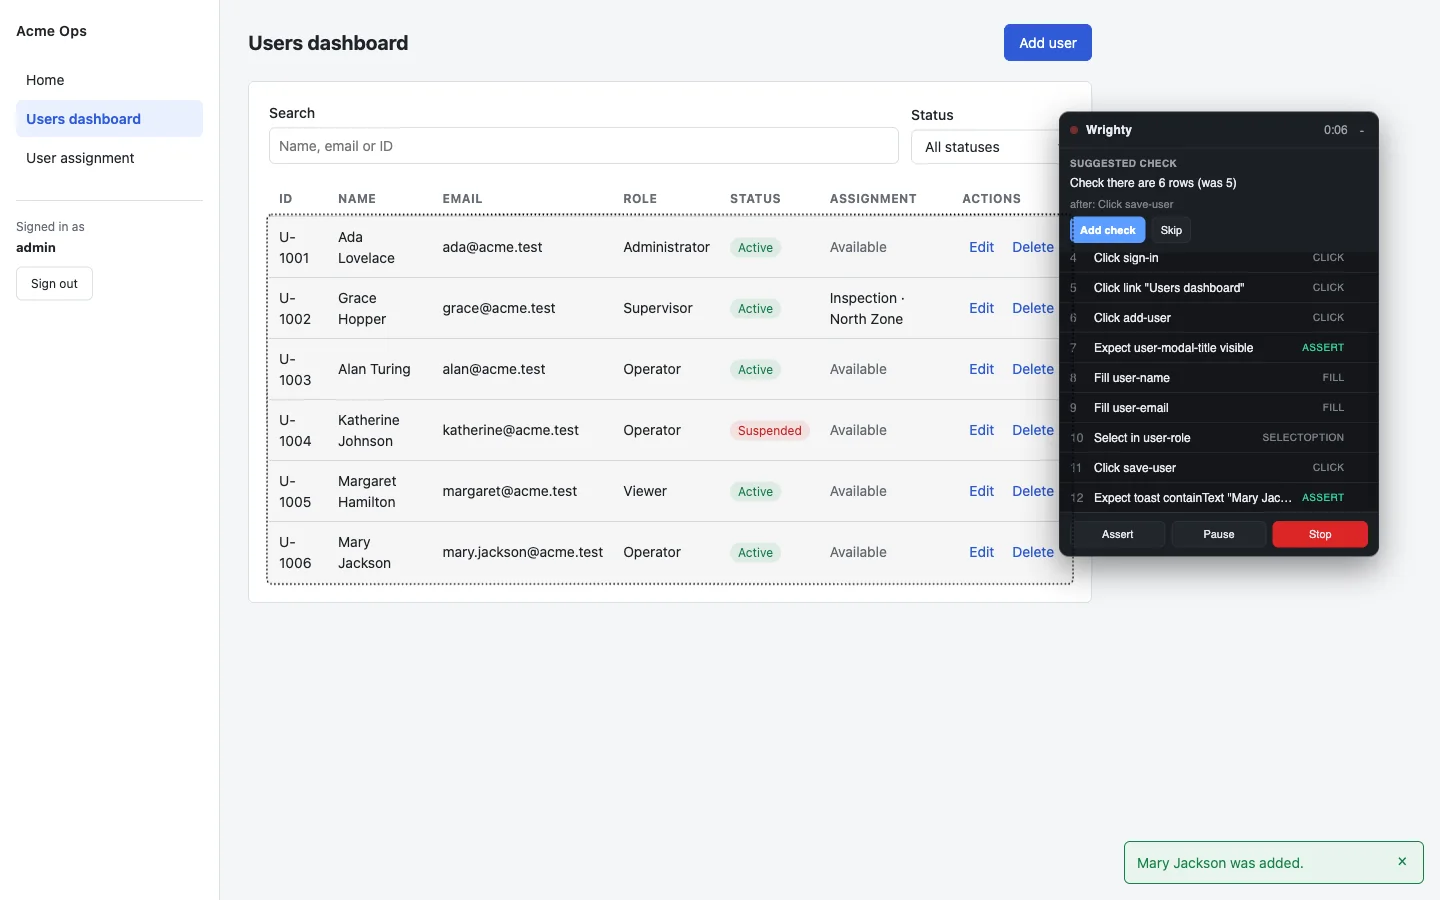The image size is (1440, 900).
Task: Edit Katherine Johnson's record
Action: coord(981,430)
